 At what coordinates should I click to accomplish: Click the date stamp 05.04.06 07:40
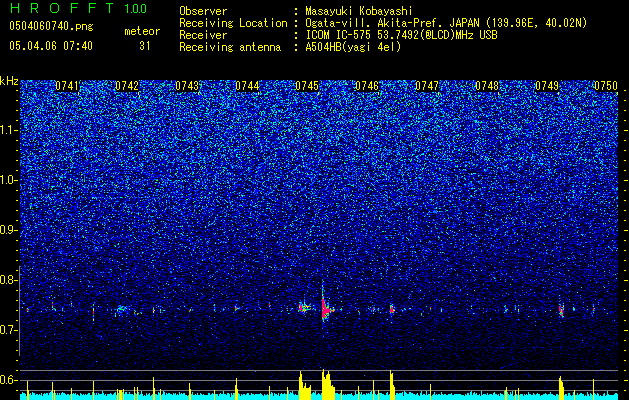(x=51, y=46)
